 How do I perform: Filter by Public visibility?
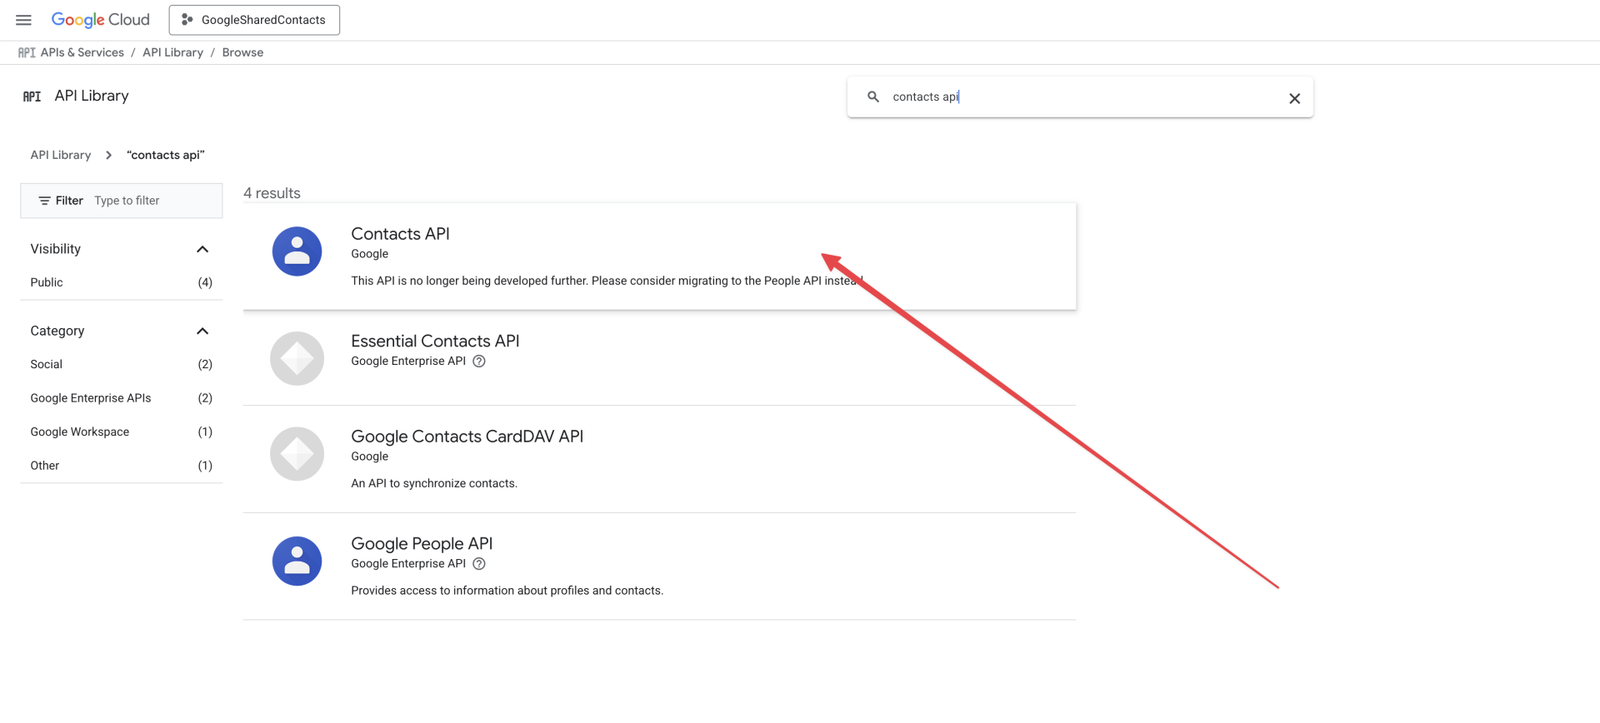click(x=121, y=283)
